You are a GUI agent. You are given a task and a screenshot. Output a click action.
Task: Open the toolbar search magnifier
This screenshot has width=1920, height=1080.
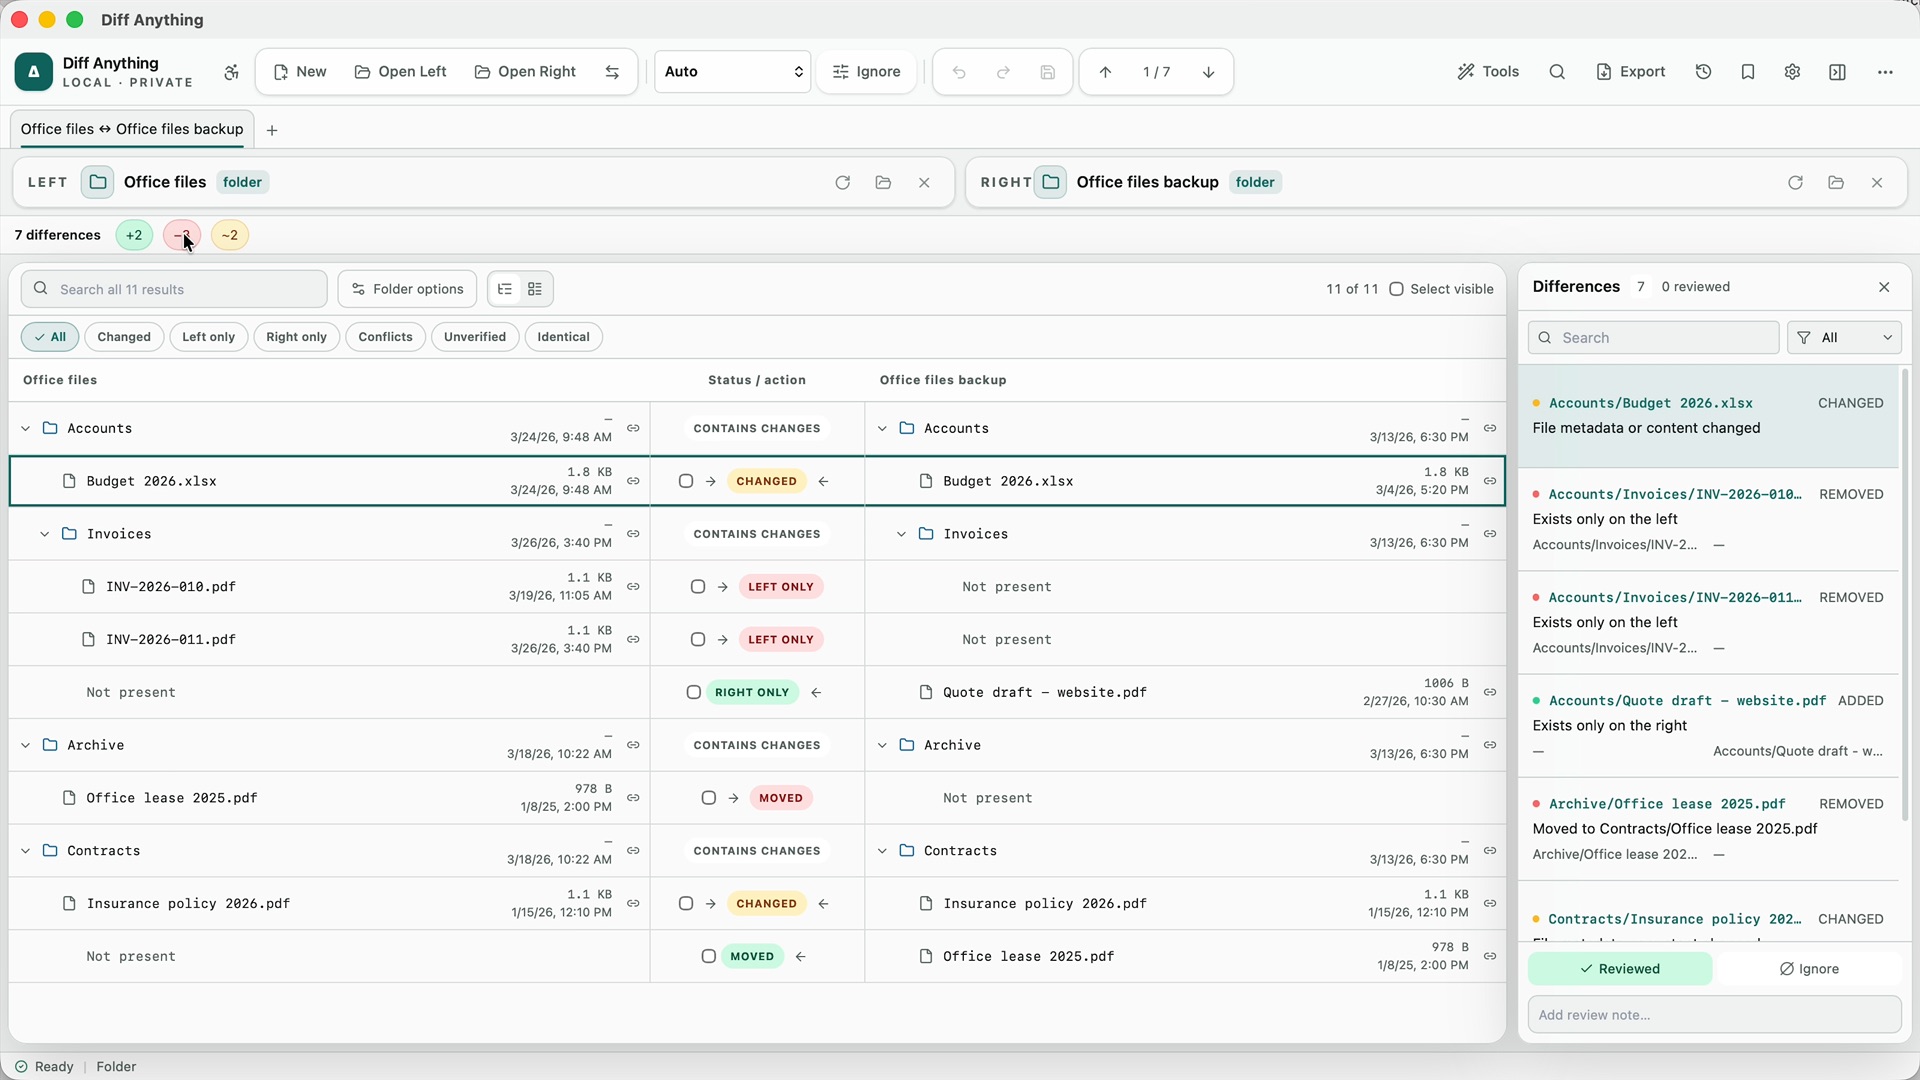(1557, 72)
